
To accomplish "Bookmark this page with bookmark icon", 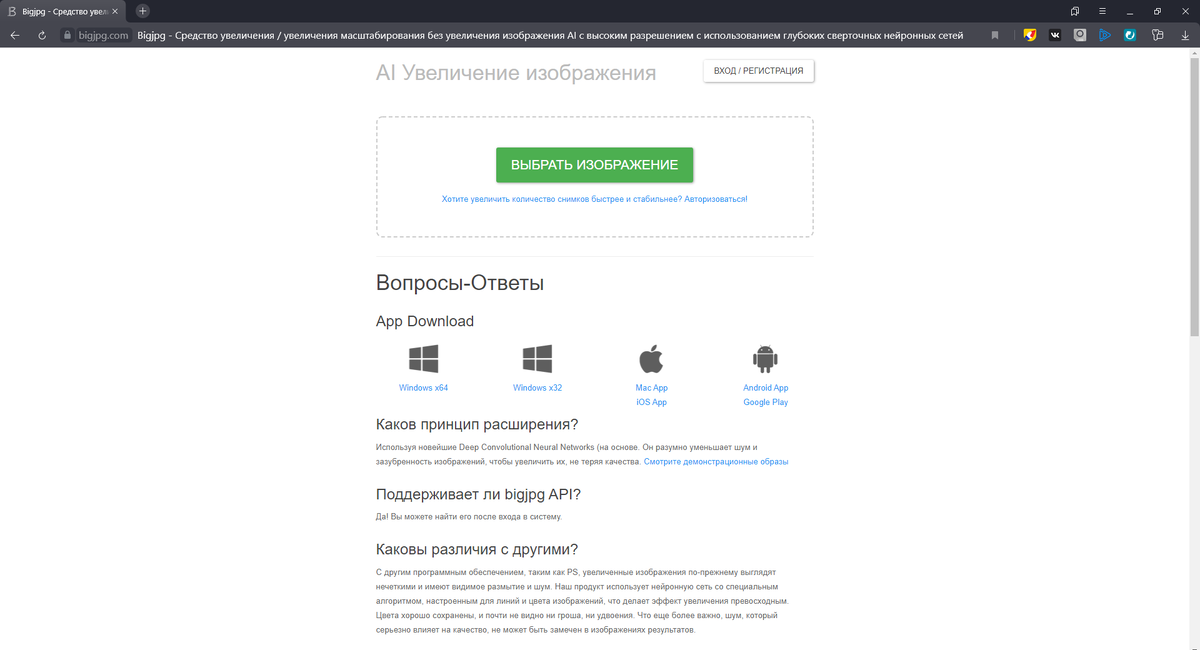I will pyautogui.click(x=995, y=35).
